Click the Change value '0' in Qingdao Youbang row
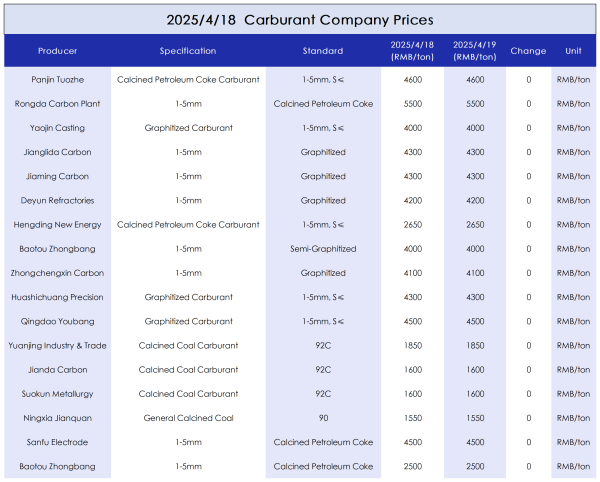600x482 pixels. point(528,321)
